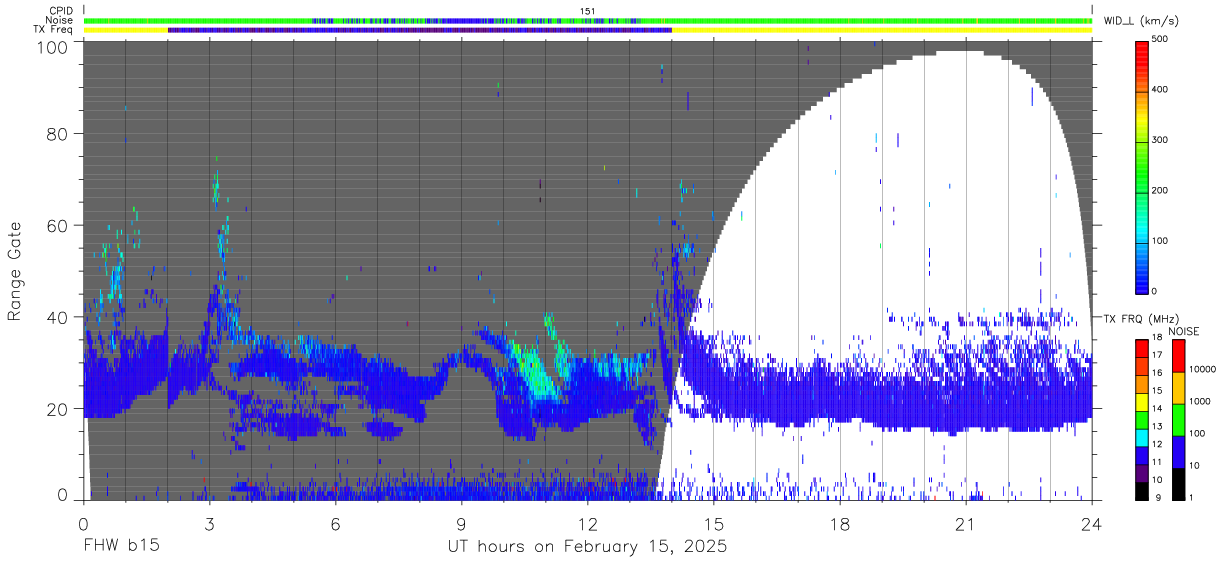This screenshot has width=1228, height=567.
Task: Click the blue bottom of the width colorbar
Action: point(1143,280)
